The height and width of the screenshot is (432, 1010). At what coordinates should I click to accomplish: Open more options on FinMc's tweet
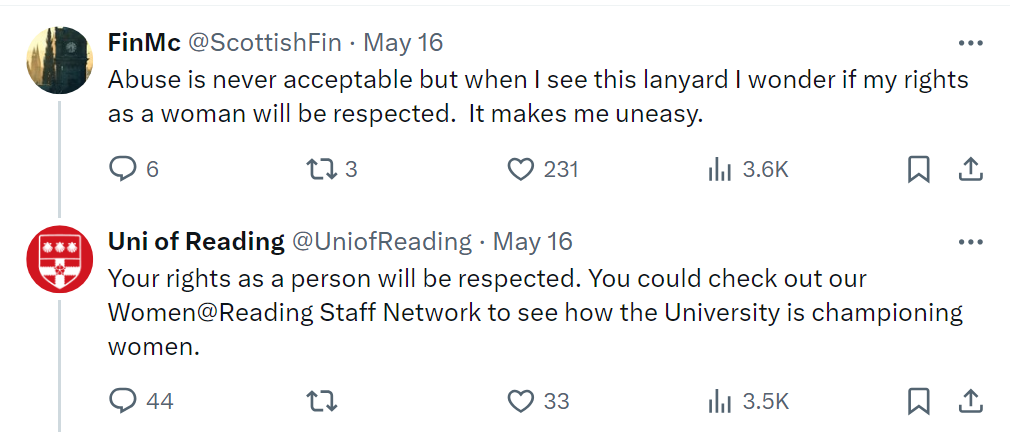coord(970,43)
